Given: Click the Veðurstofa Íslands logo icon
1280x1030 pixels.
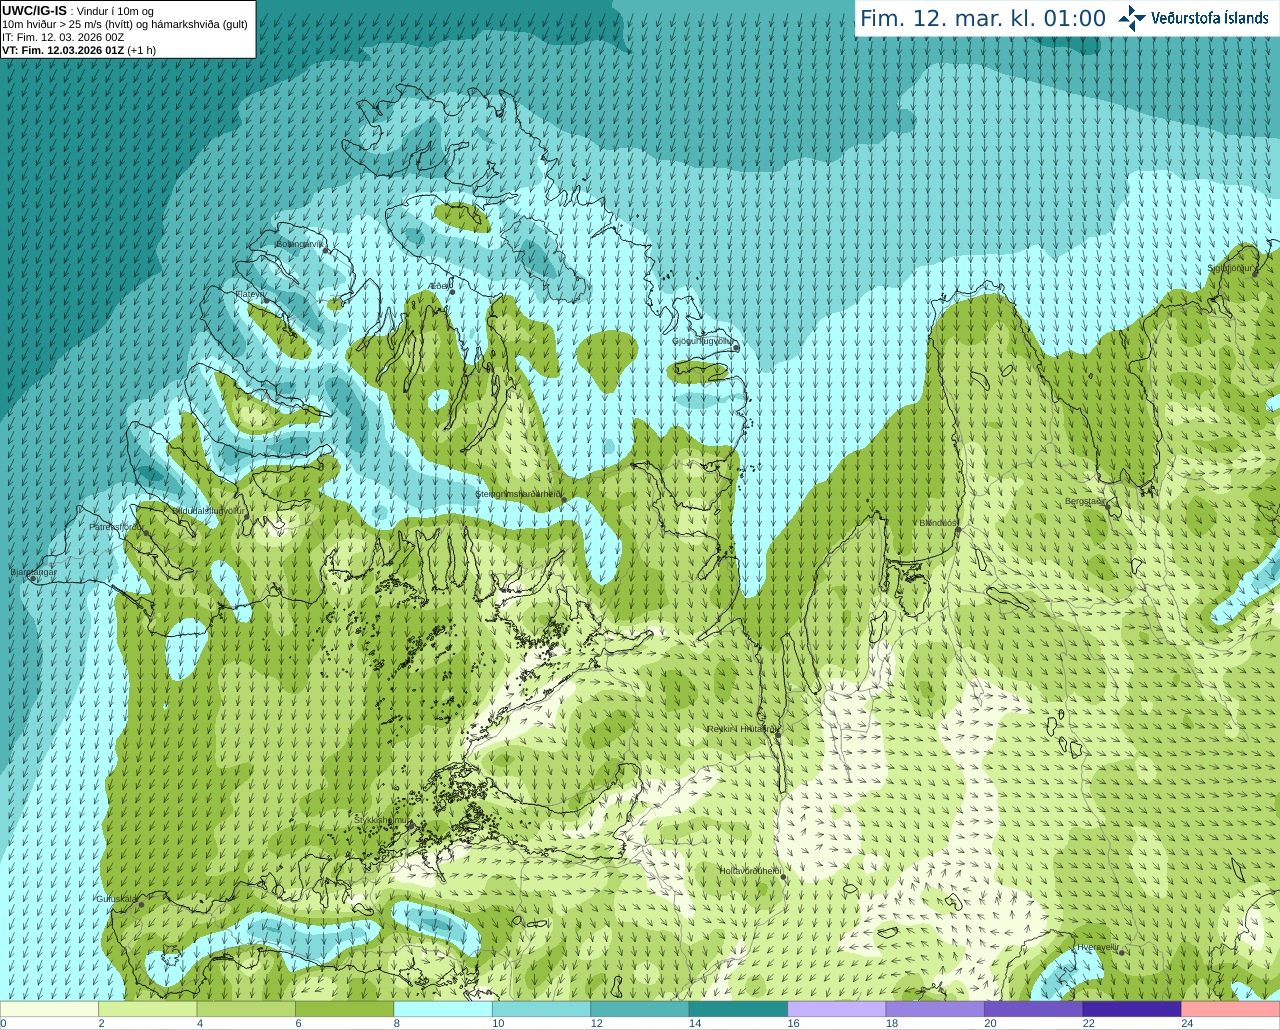Looking at the screenshot, I should tap(1132, 18).
